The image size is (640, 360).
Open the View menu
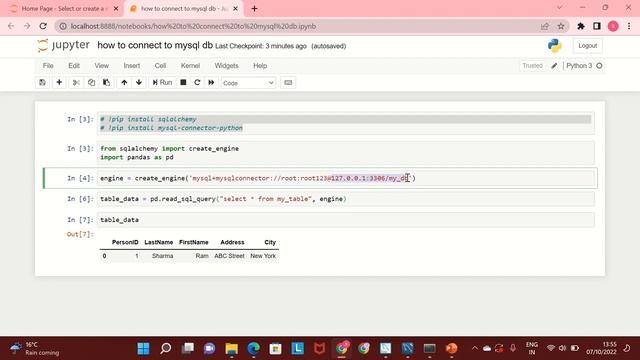[102, 66]
